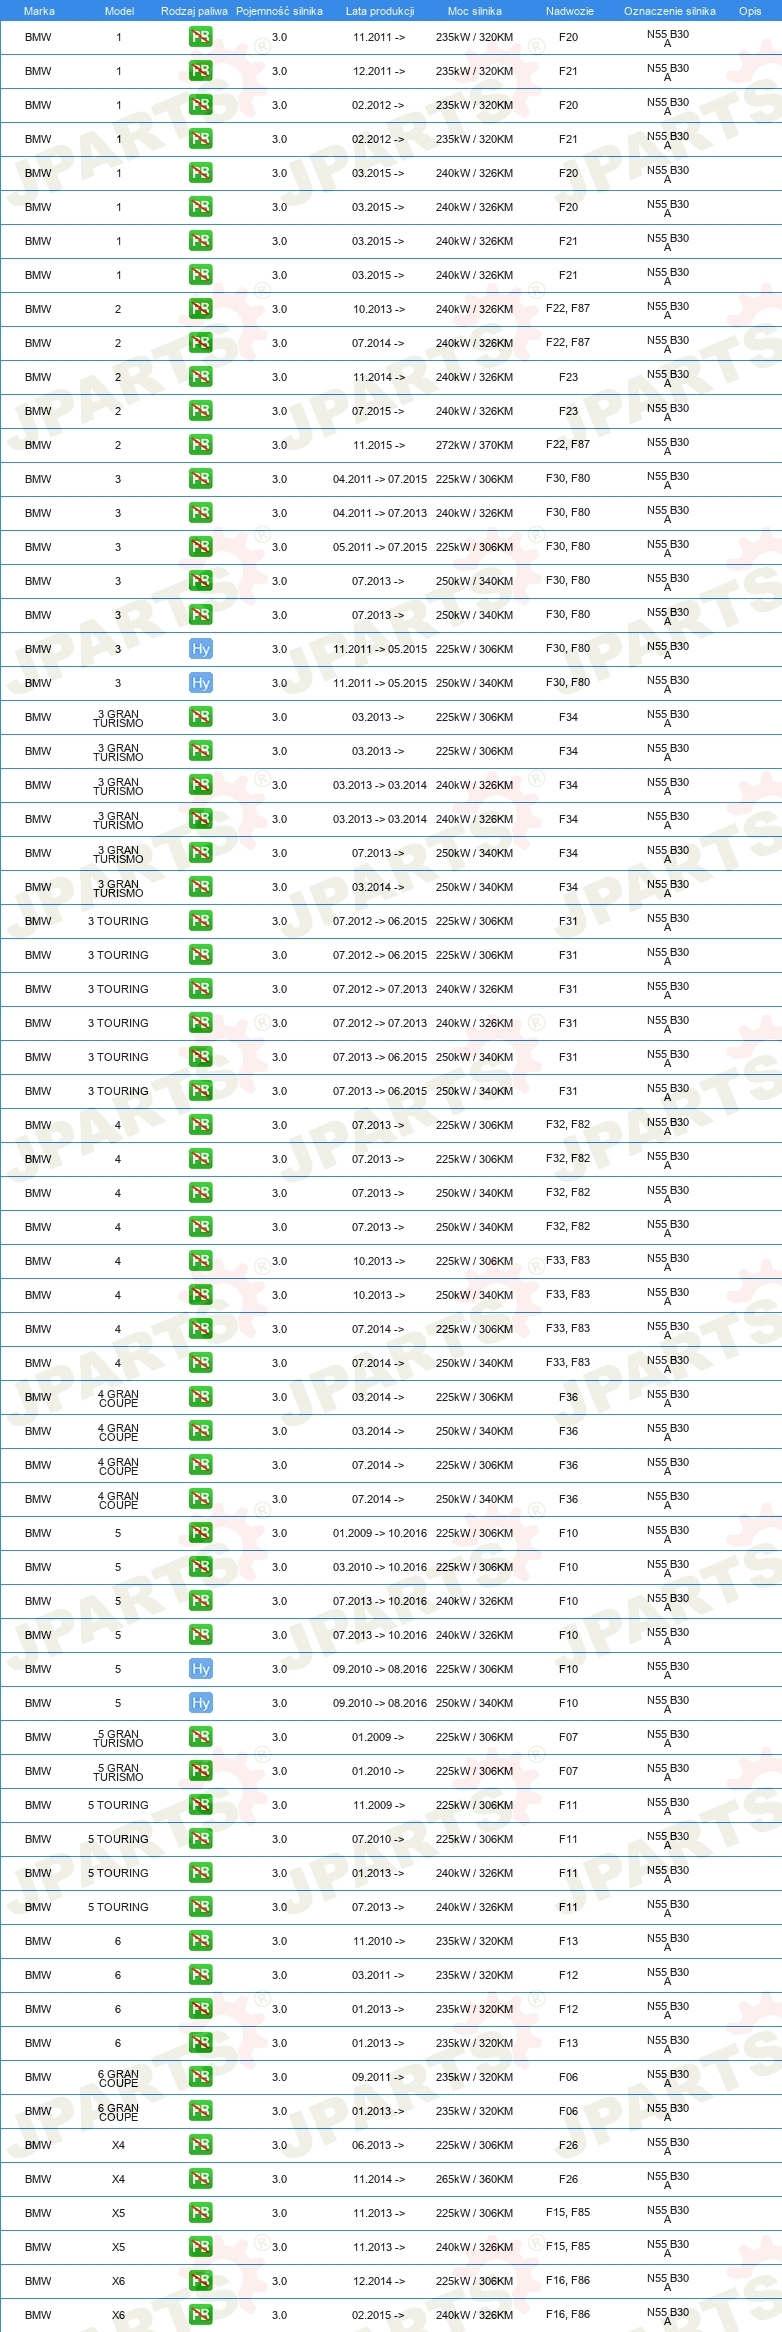Click the 5 TOURING cell in the 07.2010 row
Screen dimensions: 782x2332
click(x=118, y=1839)
